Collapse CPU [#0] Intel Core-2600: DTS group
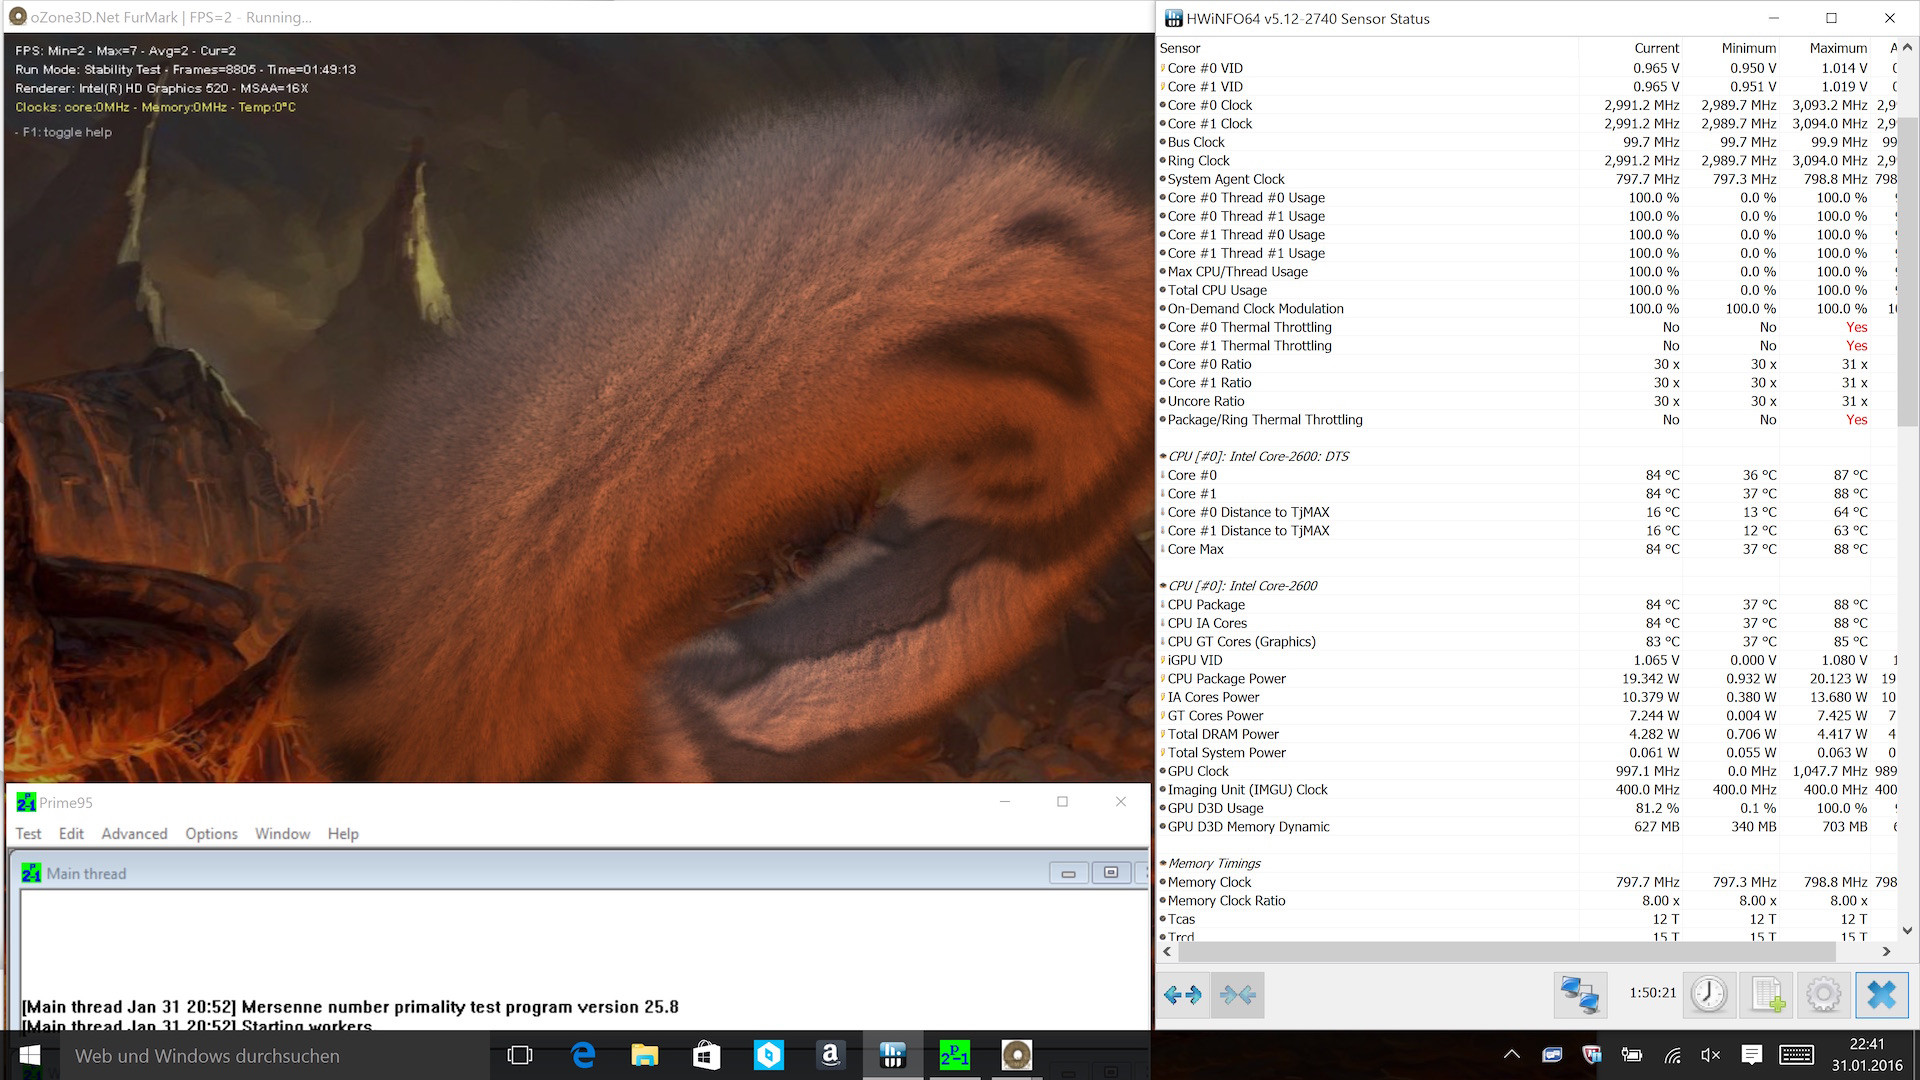 point(1163,456)
